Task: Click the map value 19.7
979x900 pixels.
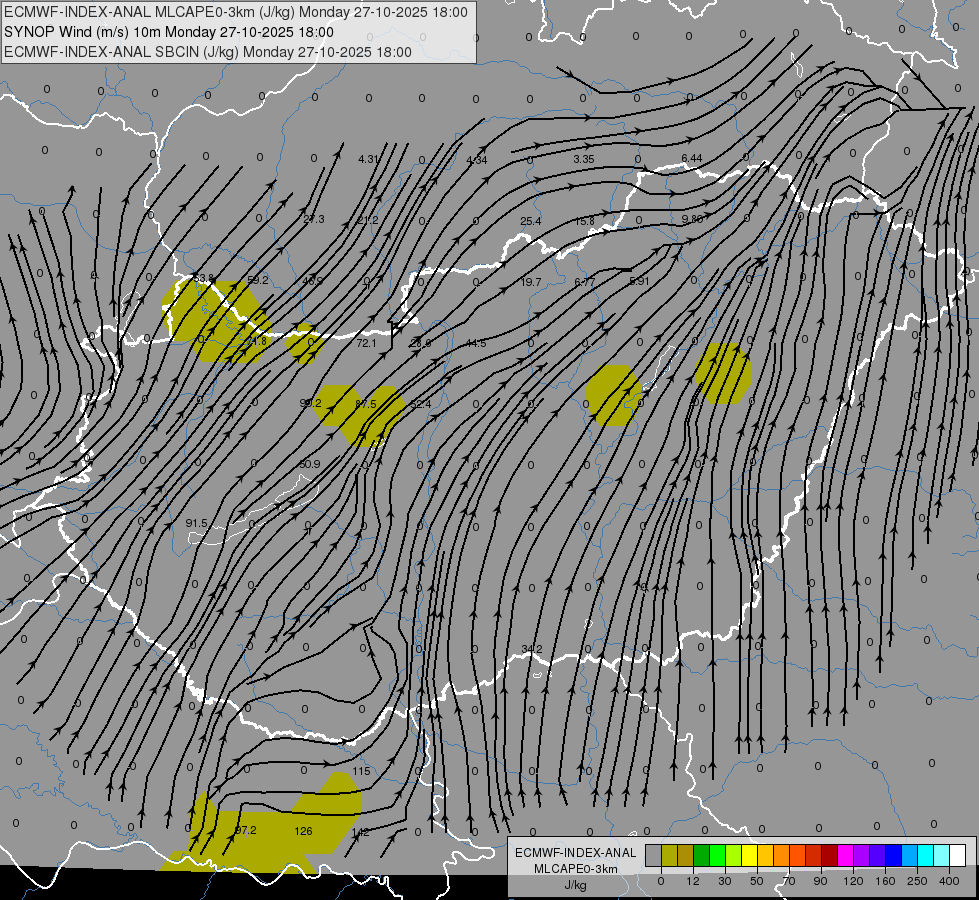Action: (531, 282)
